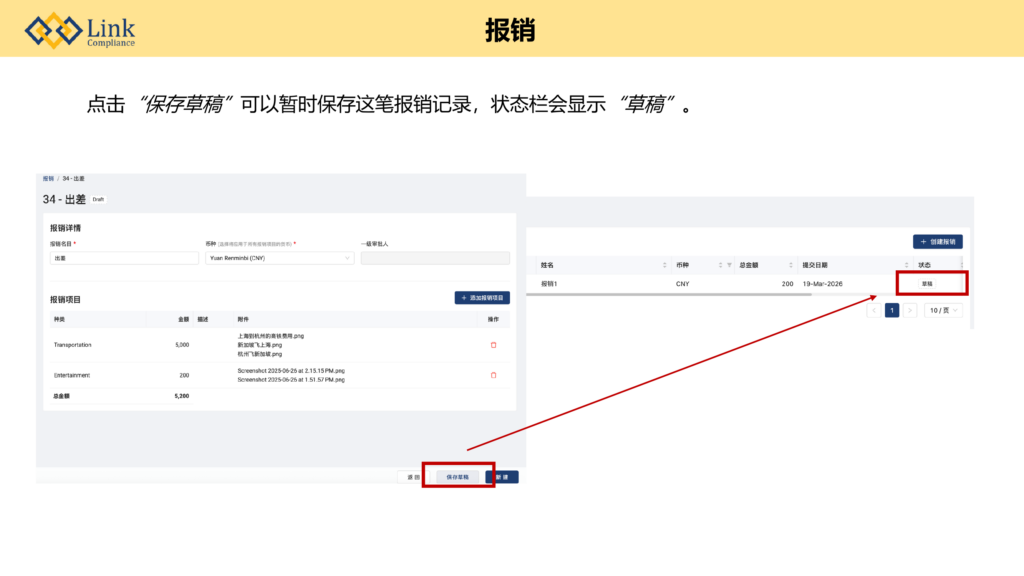Open the Yuan Renminbi (CNY) currency dropdown
The height and width of the screenshot is (576, 1024).
pyautogui.click(x=279, y=258)
